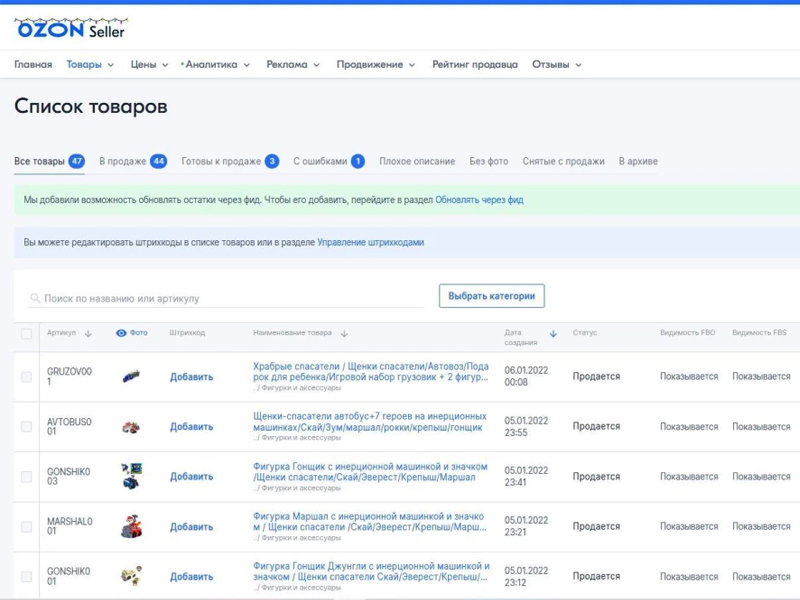Click the Список товаров heading
The width and height of the screenshot is (800, 600).
coord(91,106)
